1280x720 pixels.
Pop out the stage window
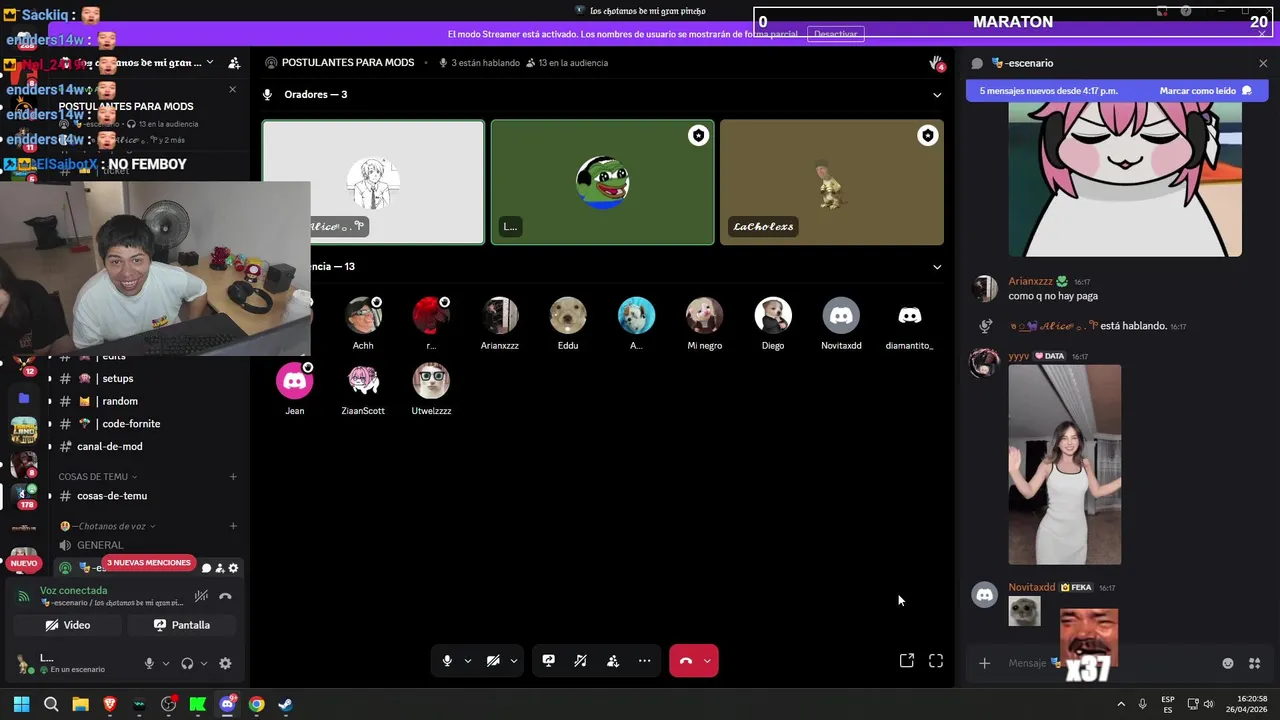(907, 661)
